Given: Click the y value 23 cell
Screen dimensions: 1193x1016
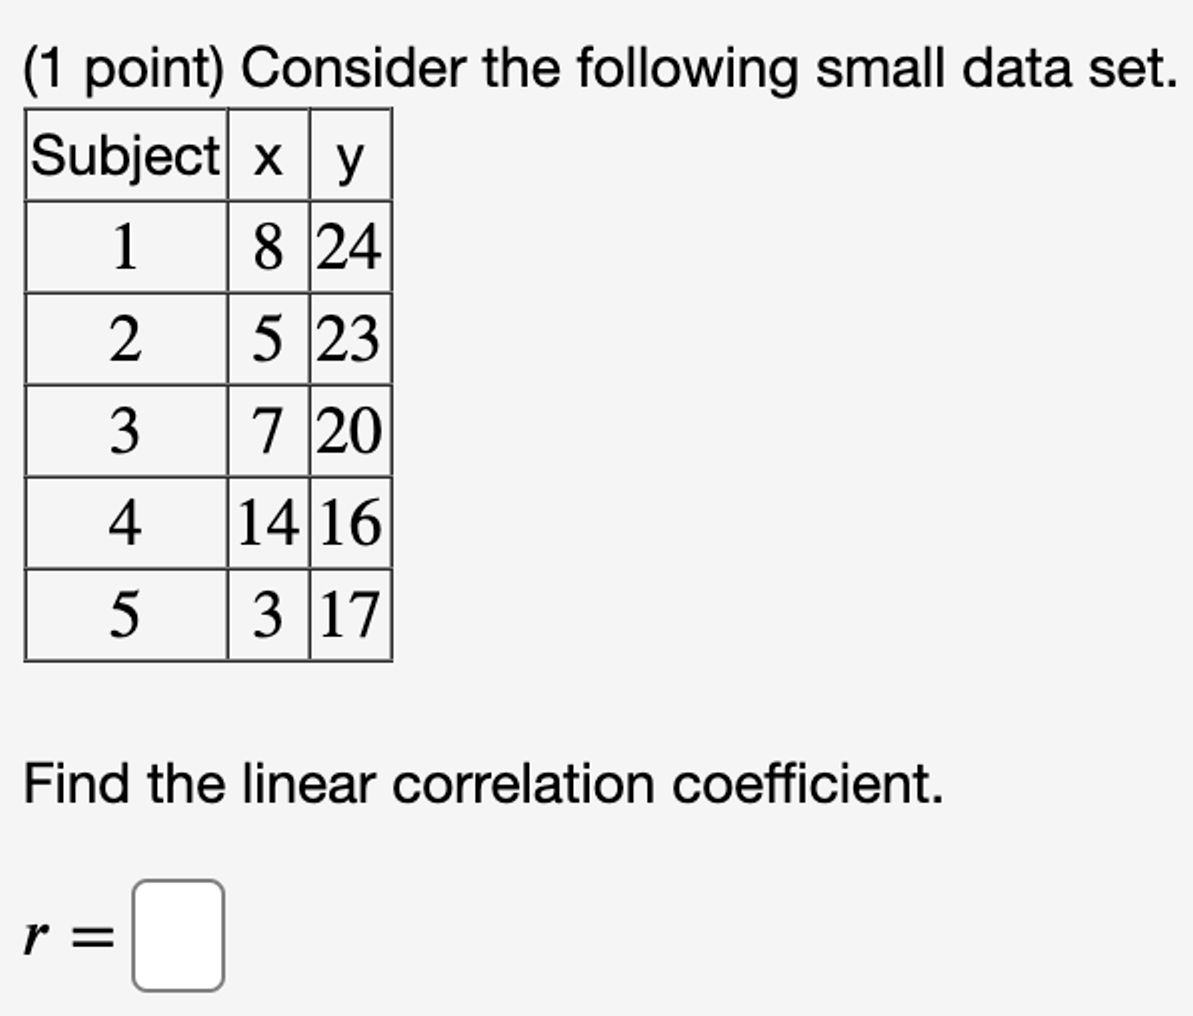Looking at the screenshot, I should click(x=350, y=337).
